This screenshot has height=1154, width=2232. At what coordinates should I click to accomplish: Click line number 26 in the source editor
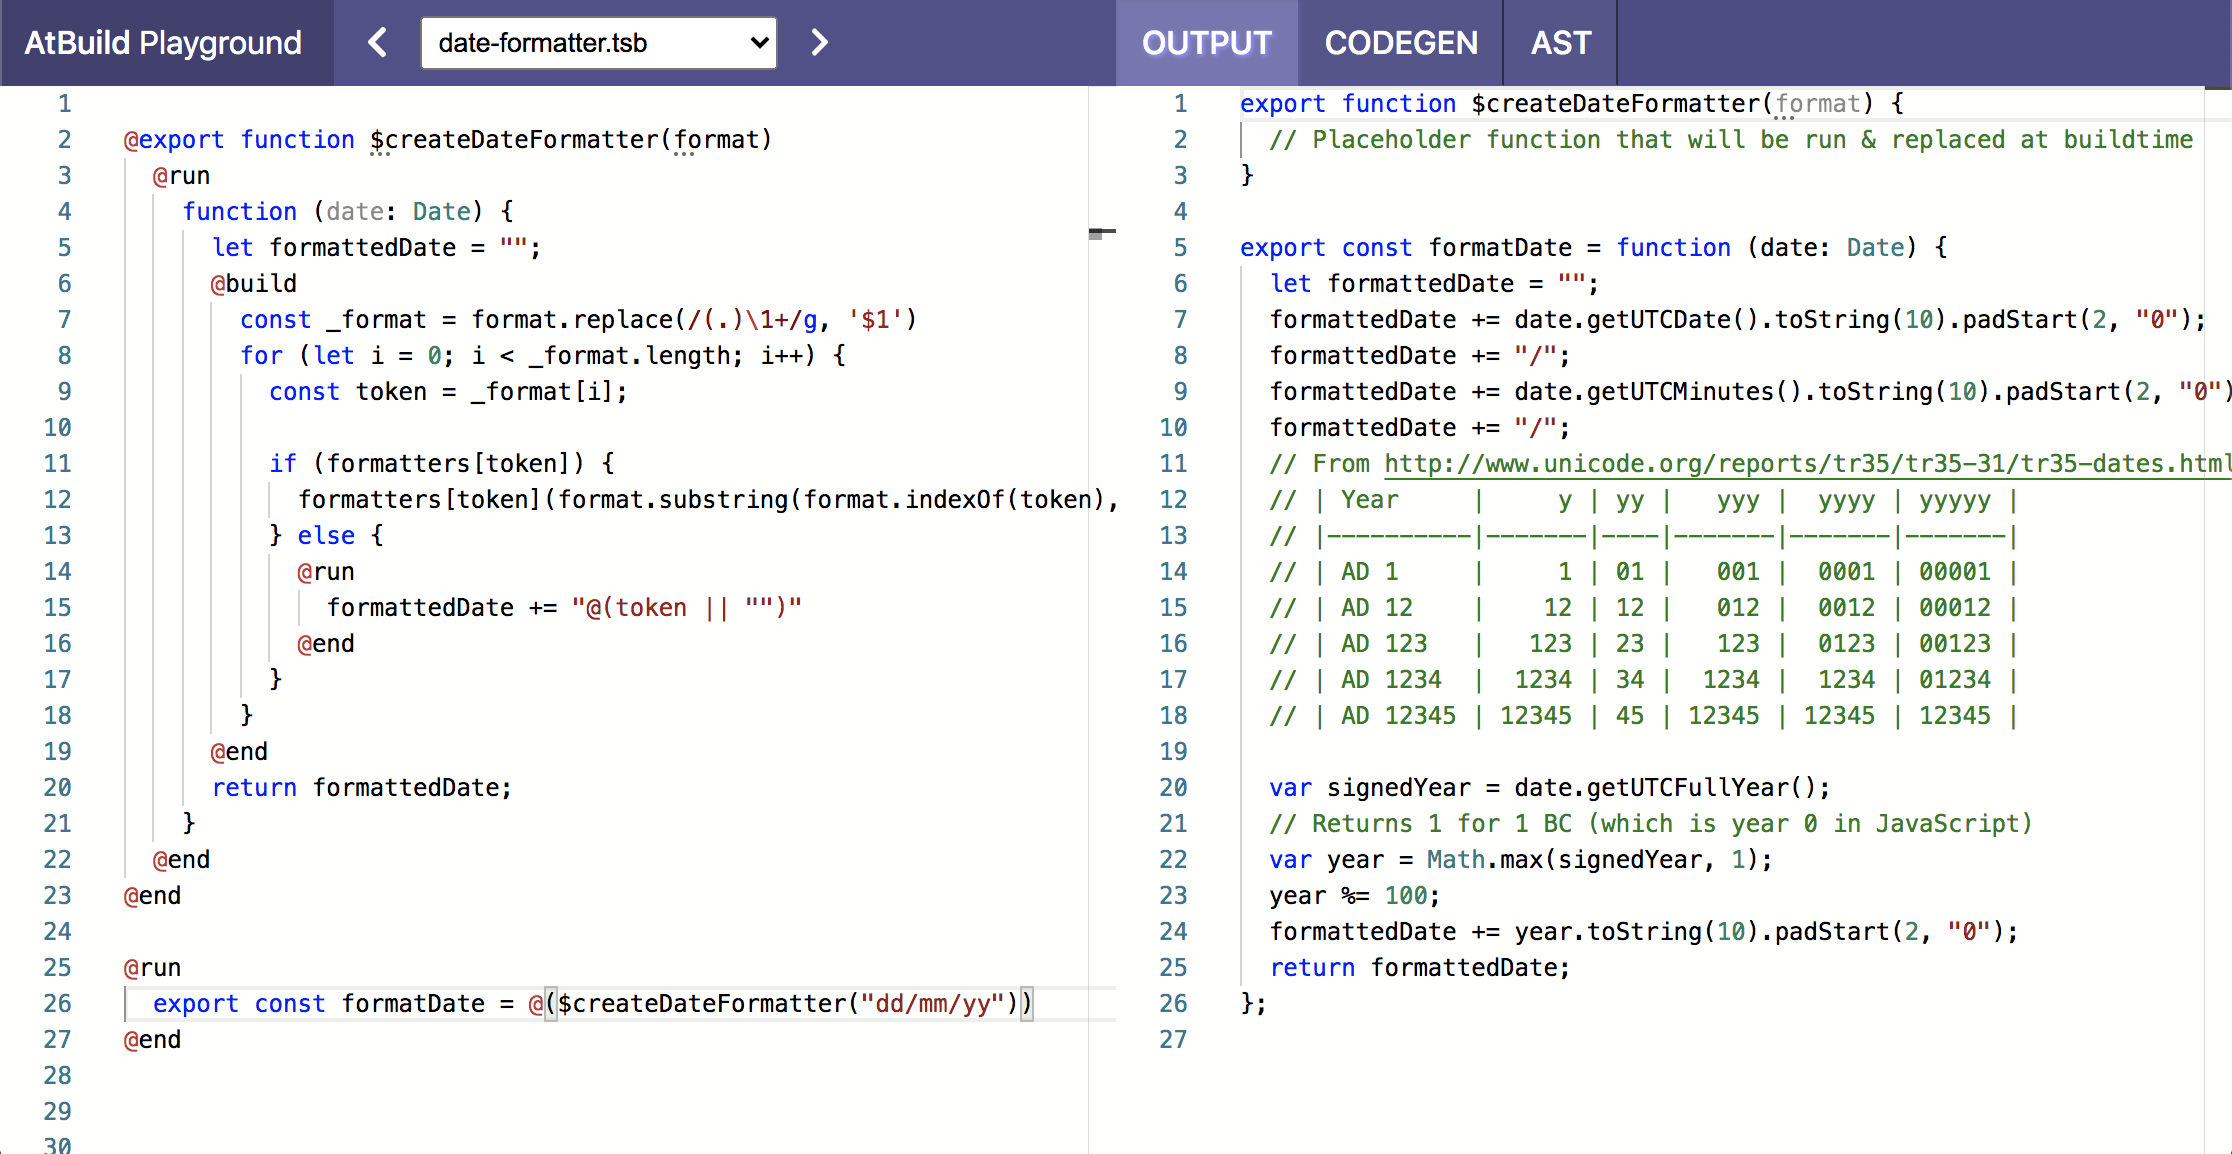pyautogui.click(x=57, y=1003)
